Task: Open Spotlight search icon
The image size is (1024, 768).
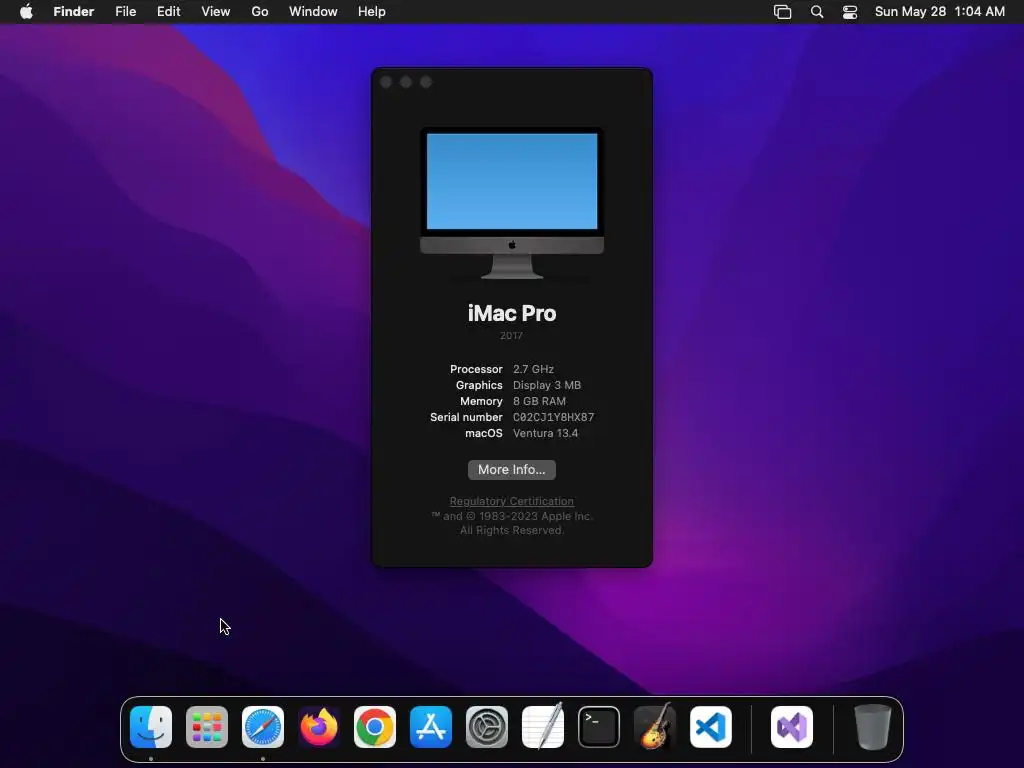Action: tap(816, 12)
